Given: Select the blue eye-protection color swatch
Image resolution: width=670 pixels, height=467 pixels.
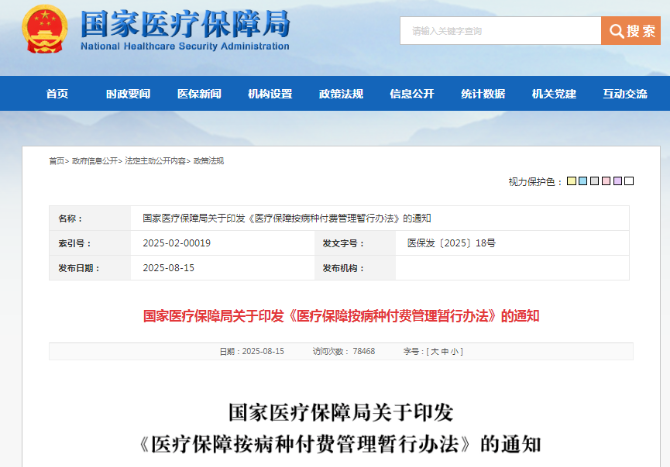Looking at the screenshot, I should [582, 181].
